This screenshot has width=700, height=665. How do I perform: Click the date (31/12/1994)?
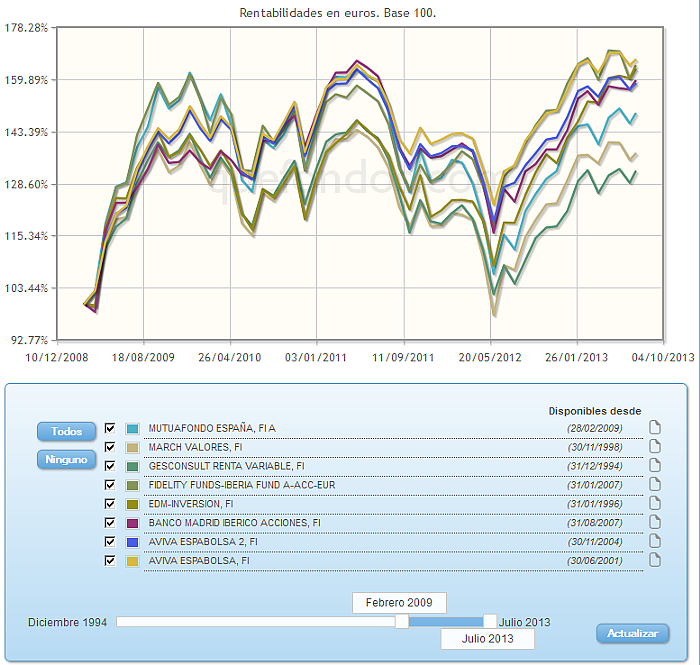pos(595,466)
